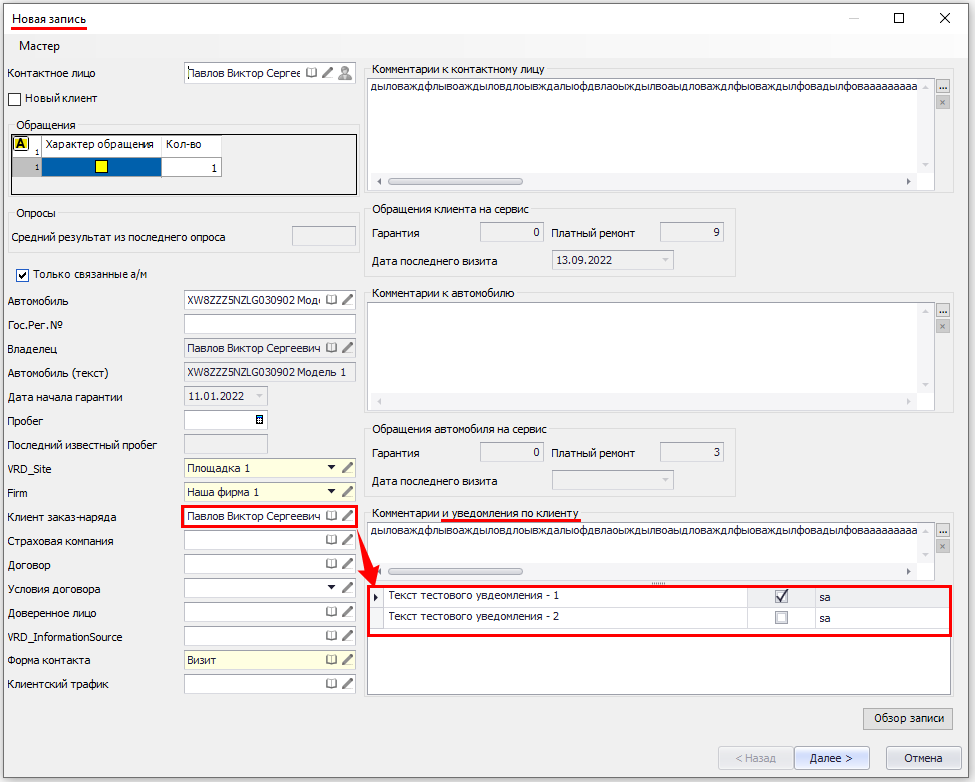Open calculator icon in Пробег field
Screen dimensions: 975x782
coord(260,420)
